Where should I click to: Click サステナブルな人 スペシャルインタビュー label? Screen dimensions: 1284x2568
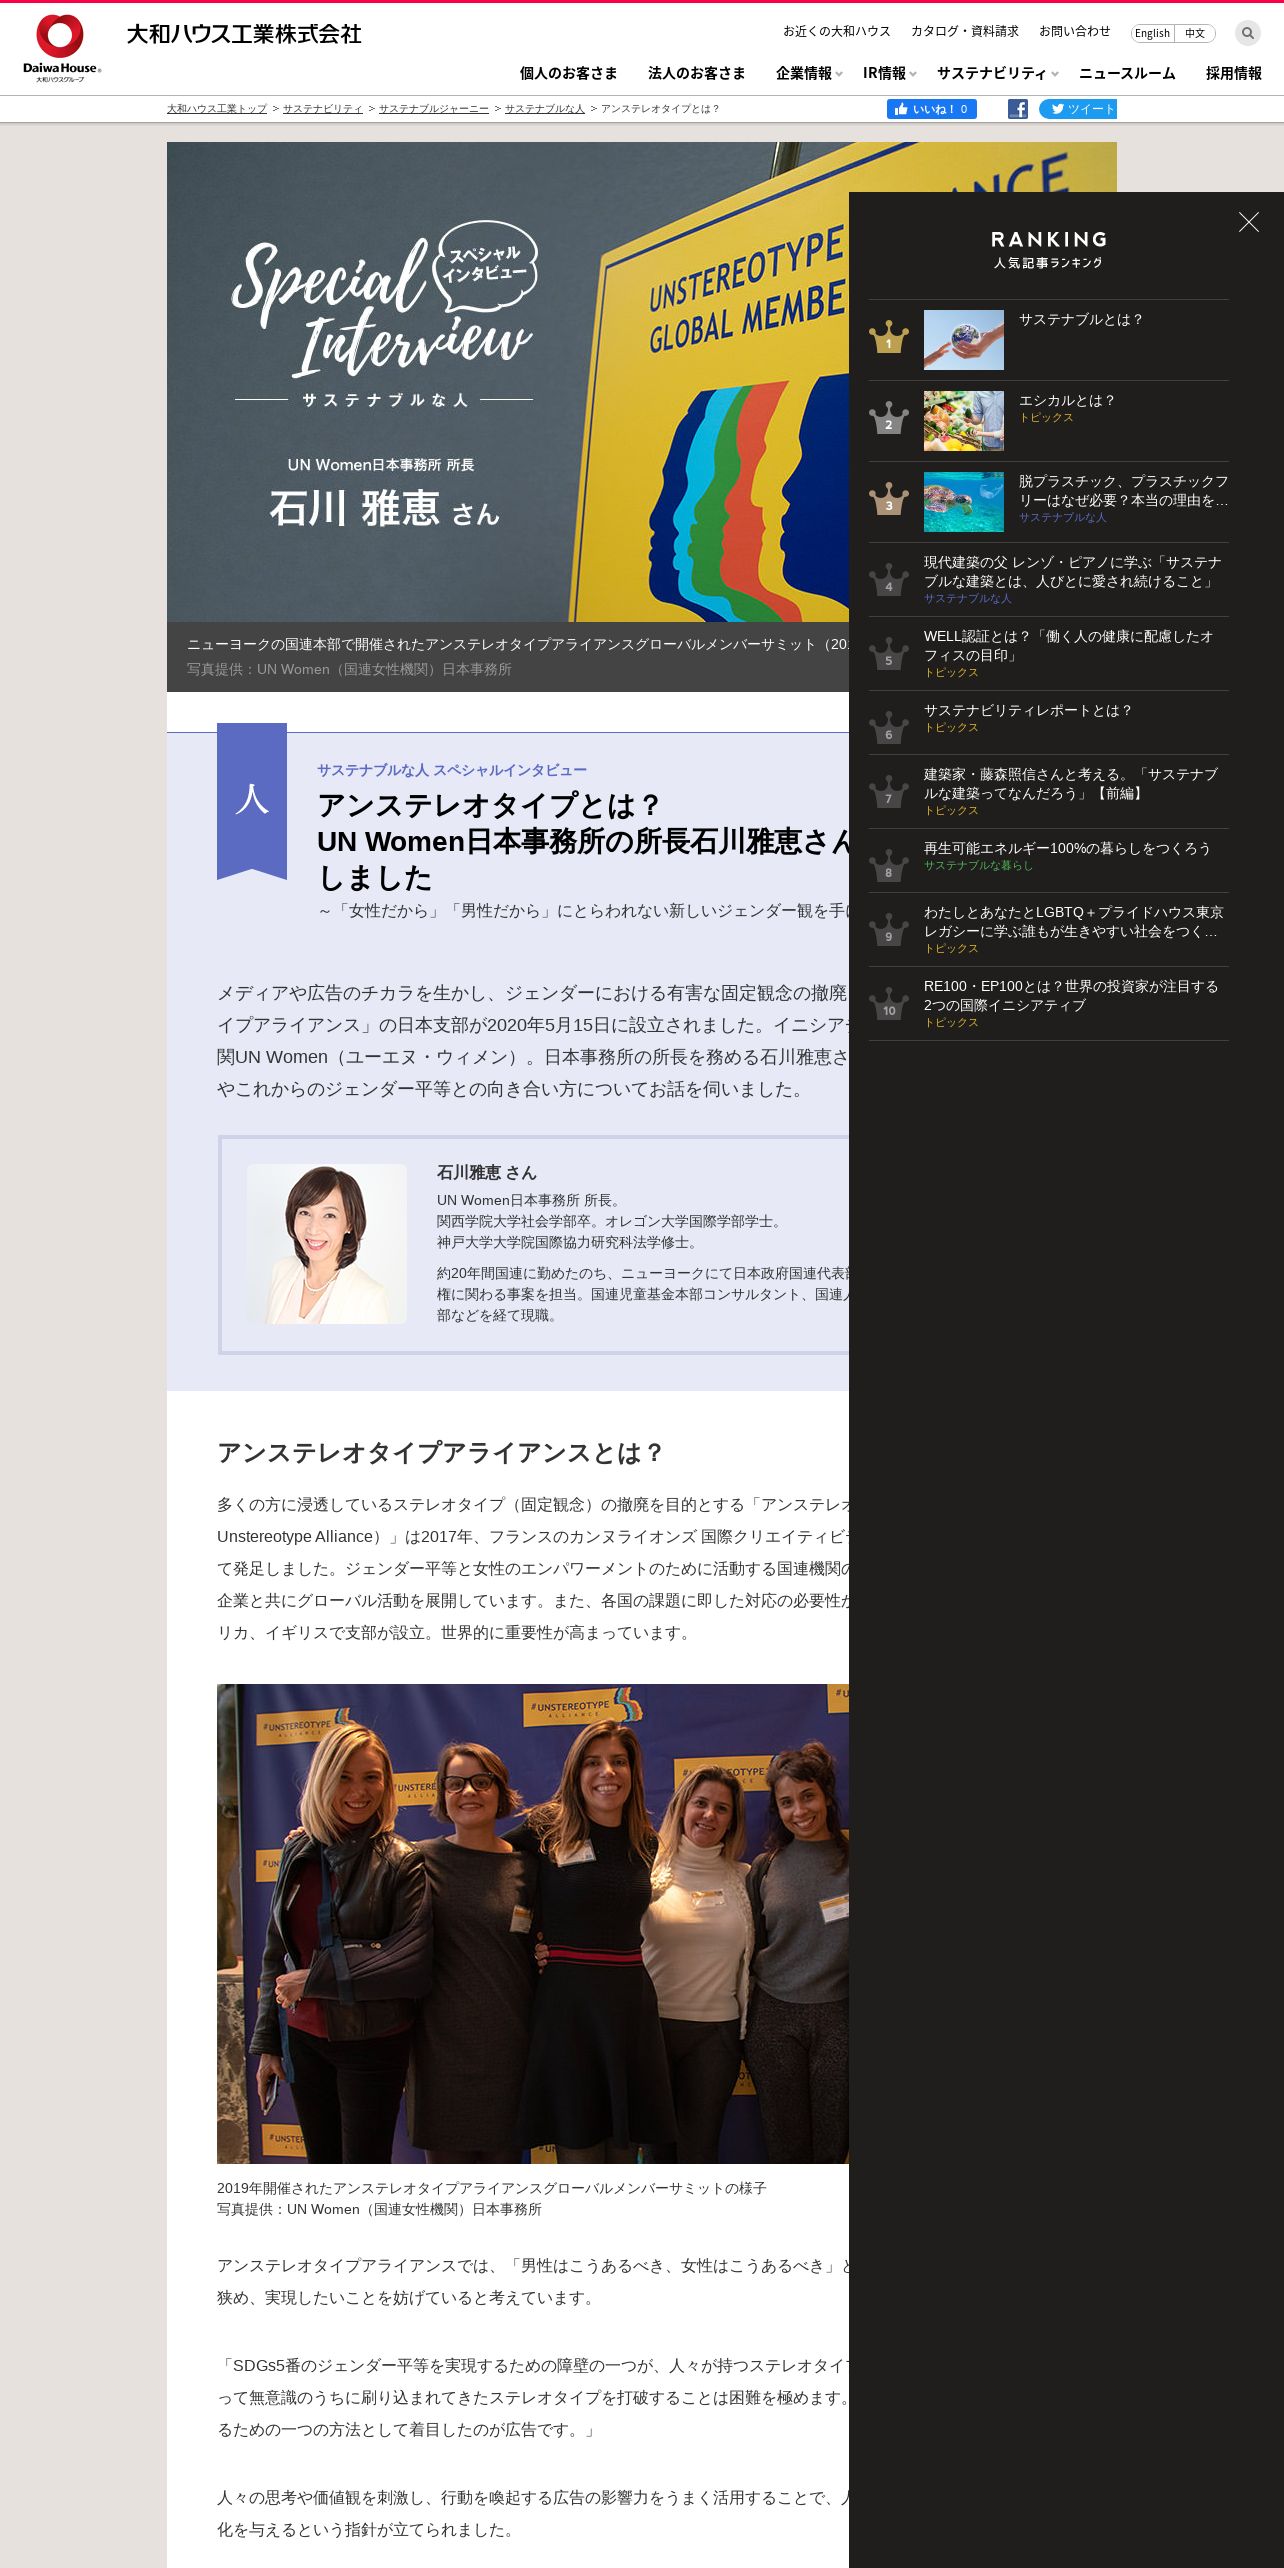tap(452, 770)
